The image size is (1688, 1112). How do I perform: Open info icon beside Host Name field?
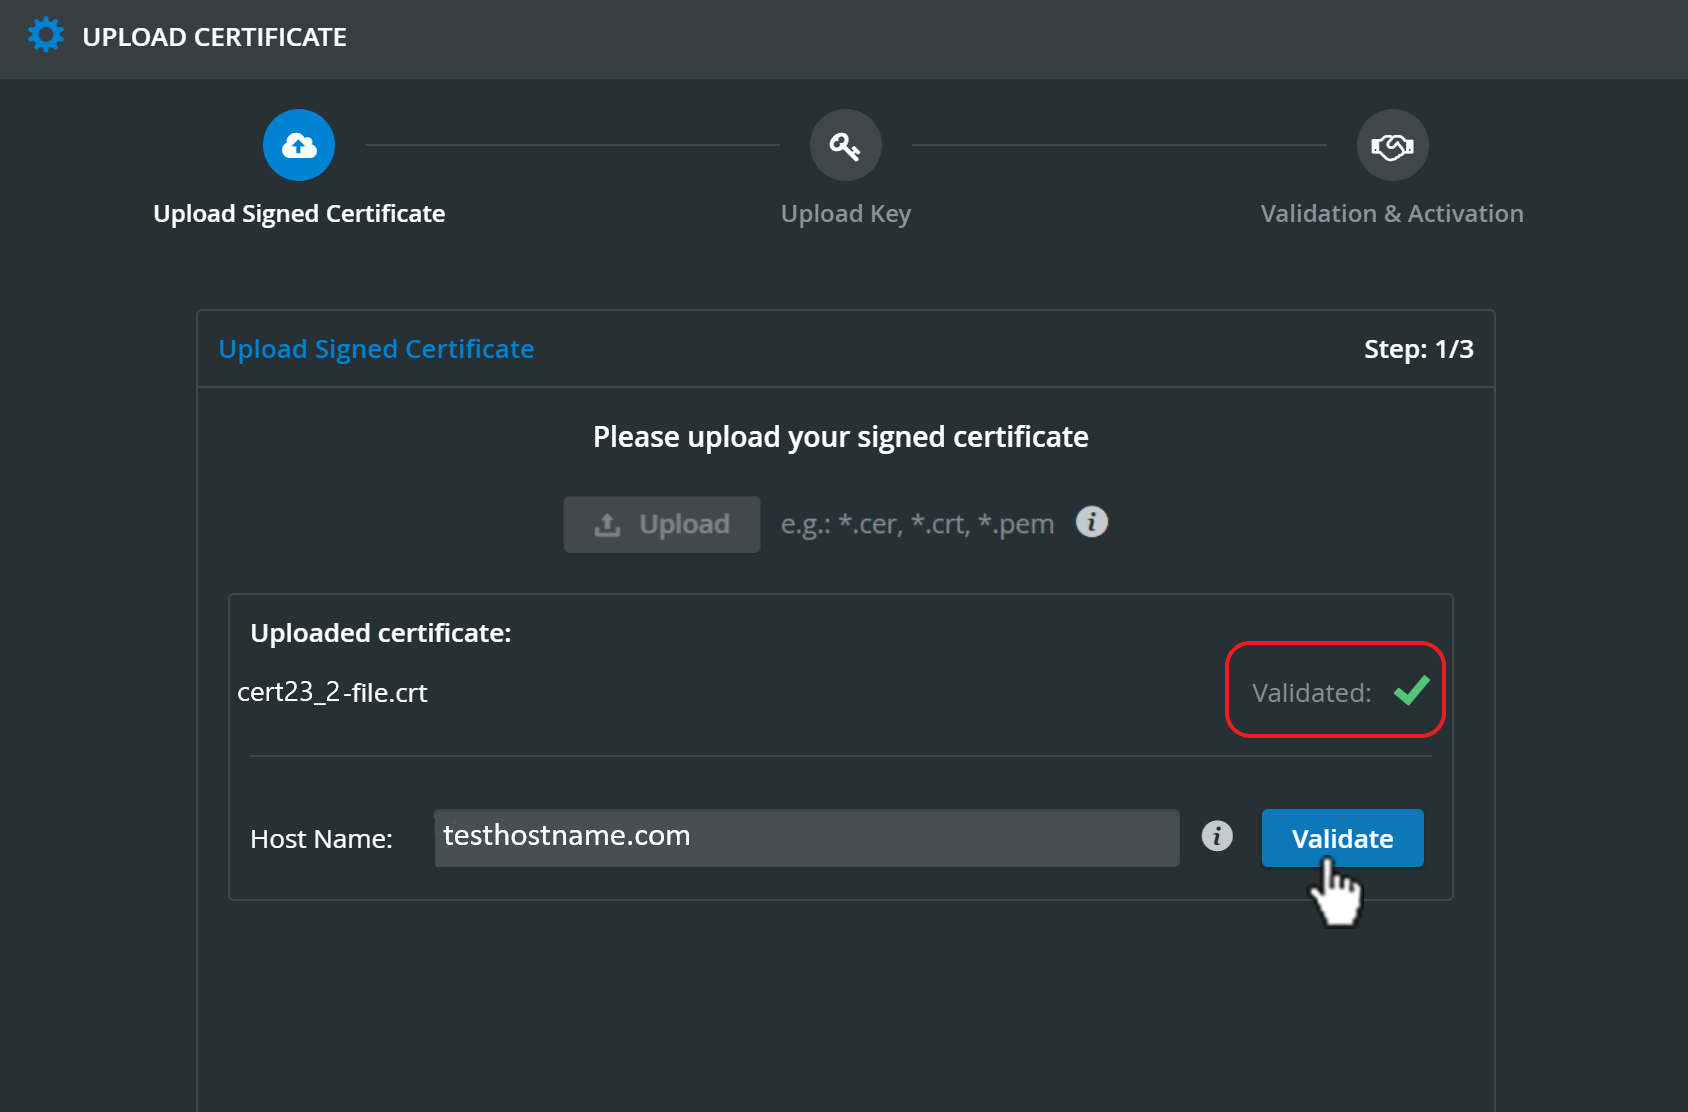coord(1217,836)
